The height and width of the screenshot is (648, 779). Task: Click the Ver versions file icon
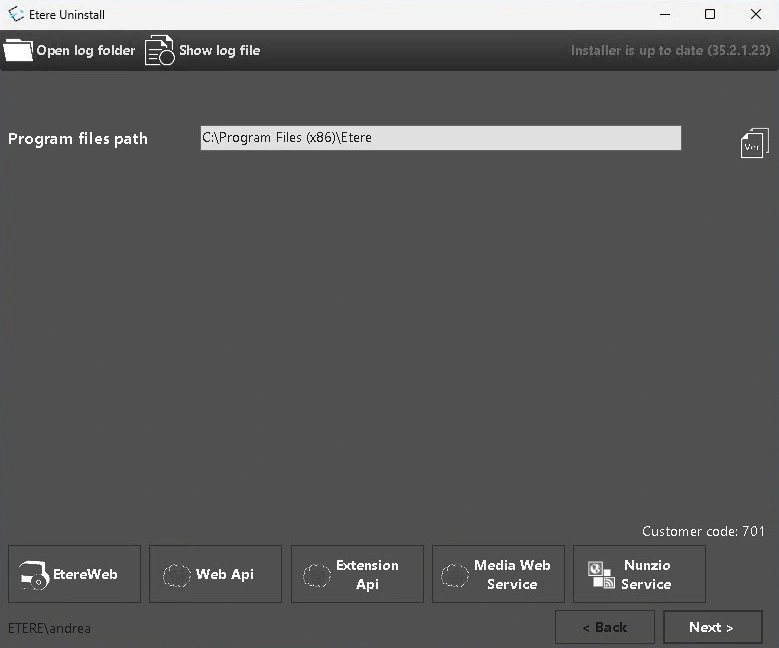[754, 143]
